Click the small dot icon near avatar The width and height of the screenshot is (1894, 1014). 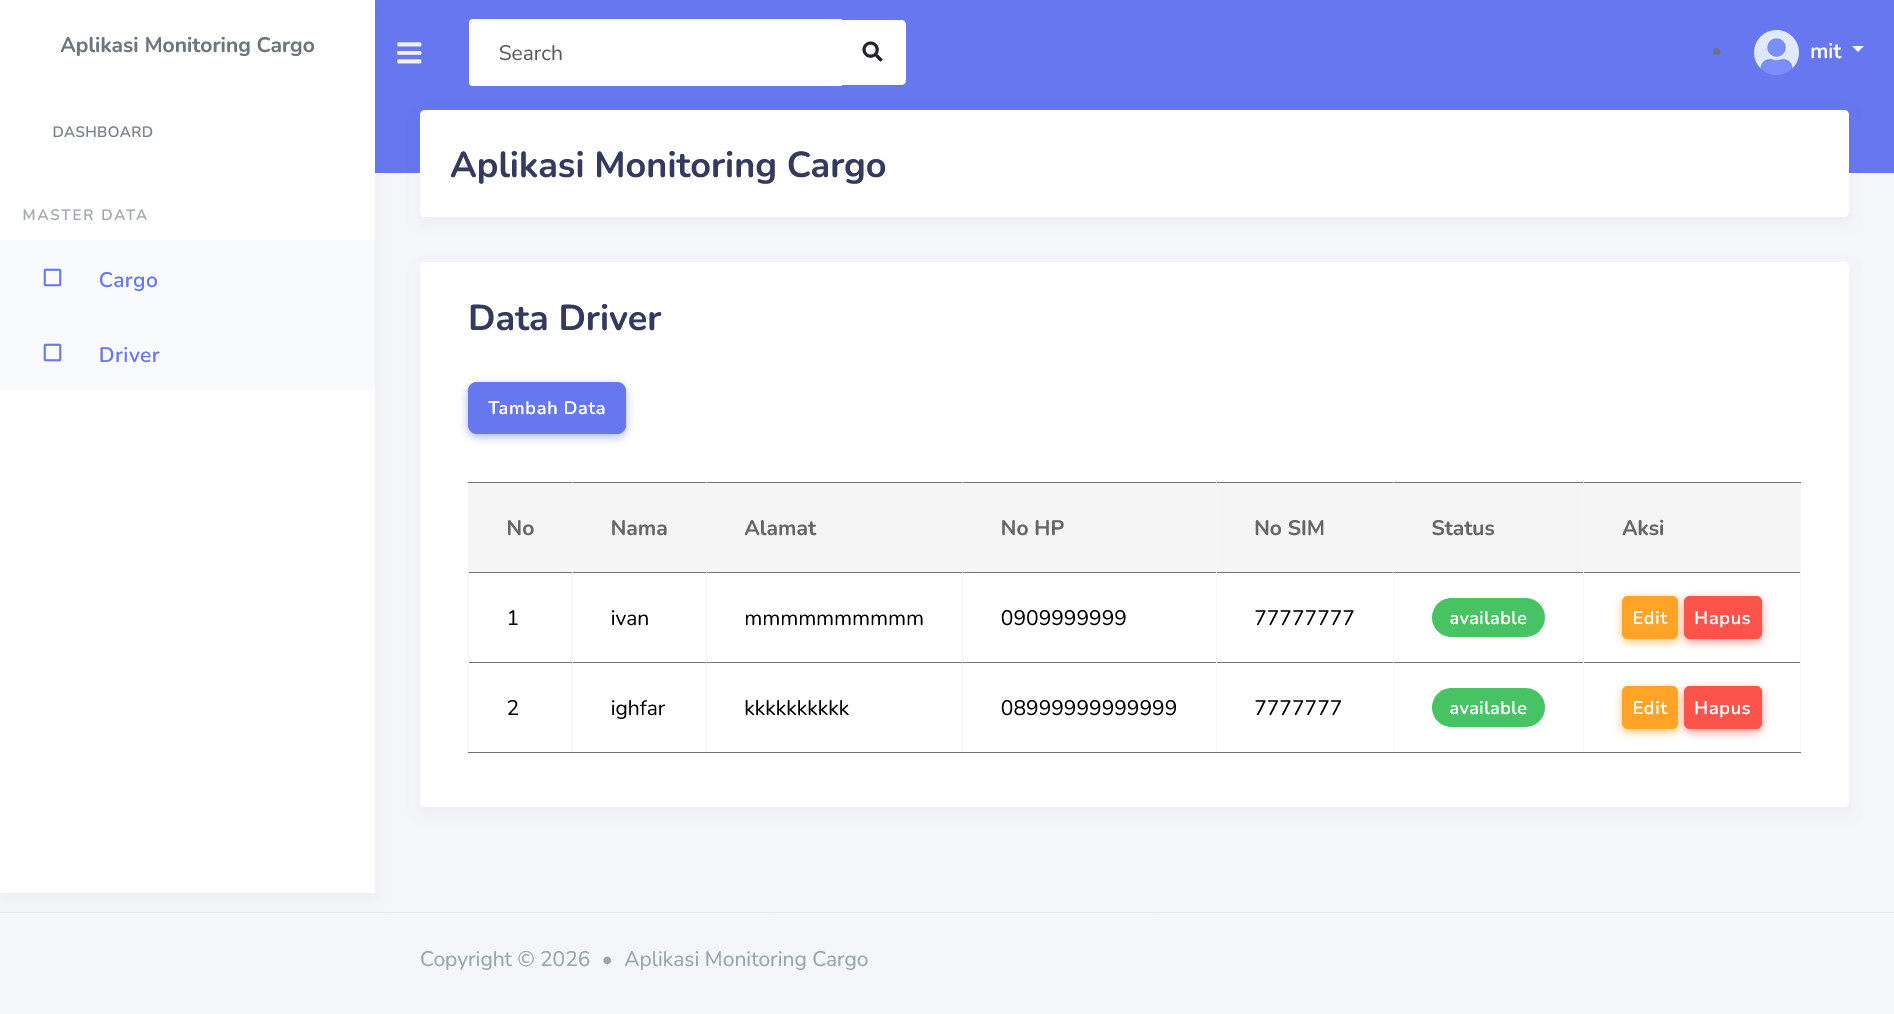pos(1717,52)
